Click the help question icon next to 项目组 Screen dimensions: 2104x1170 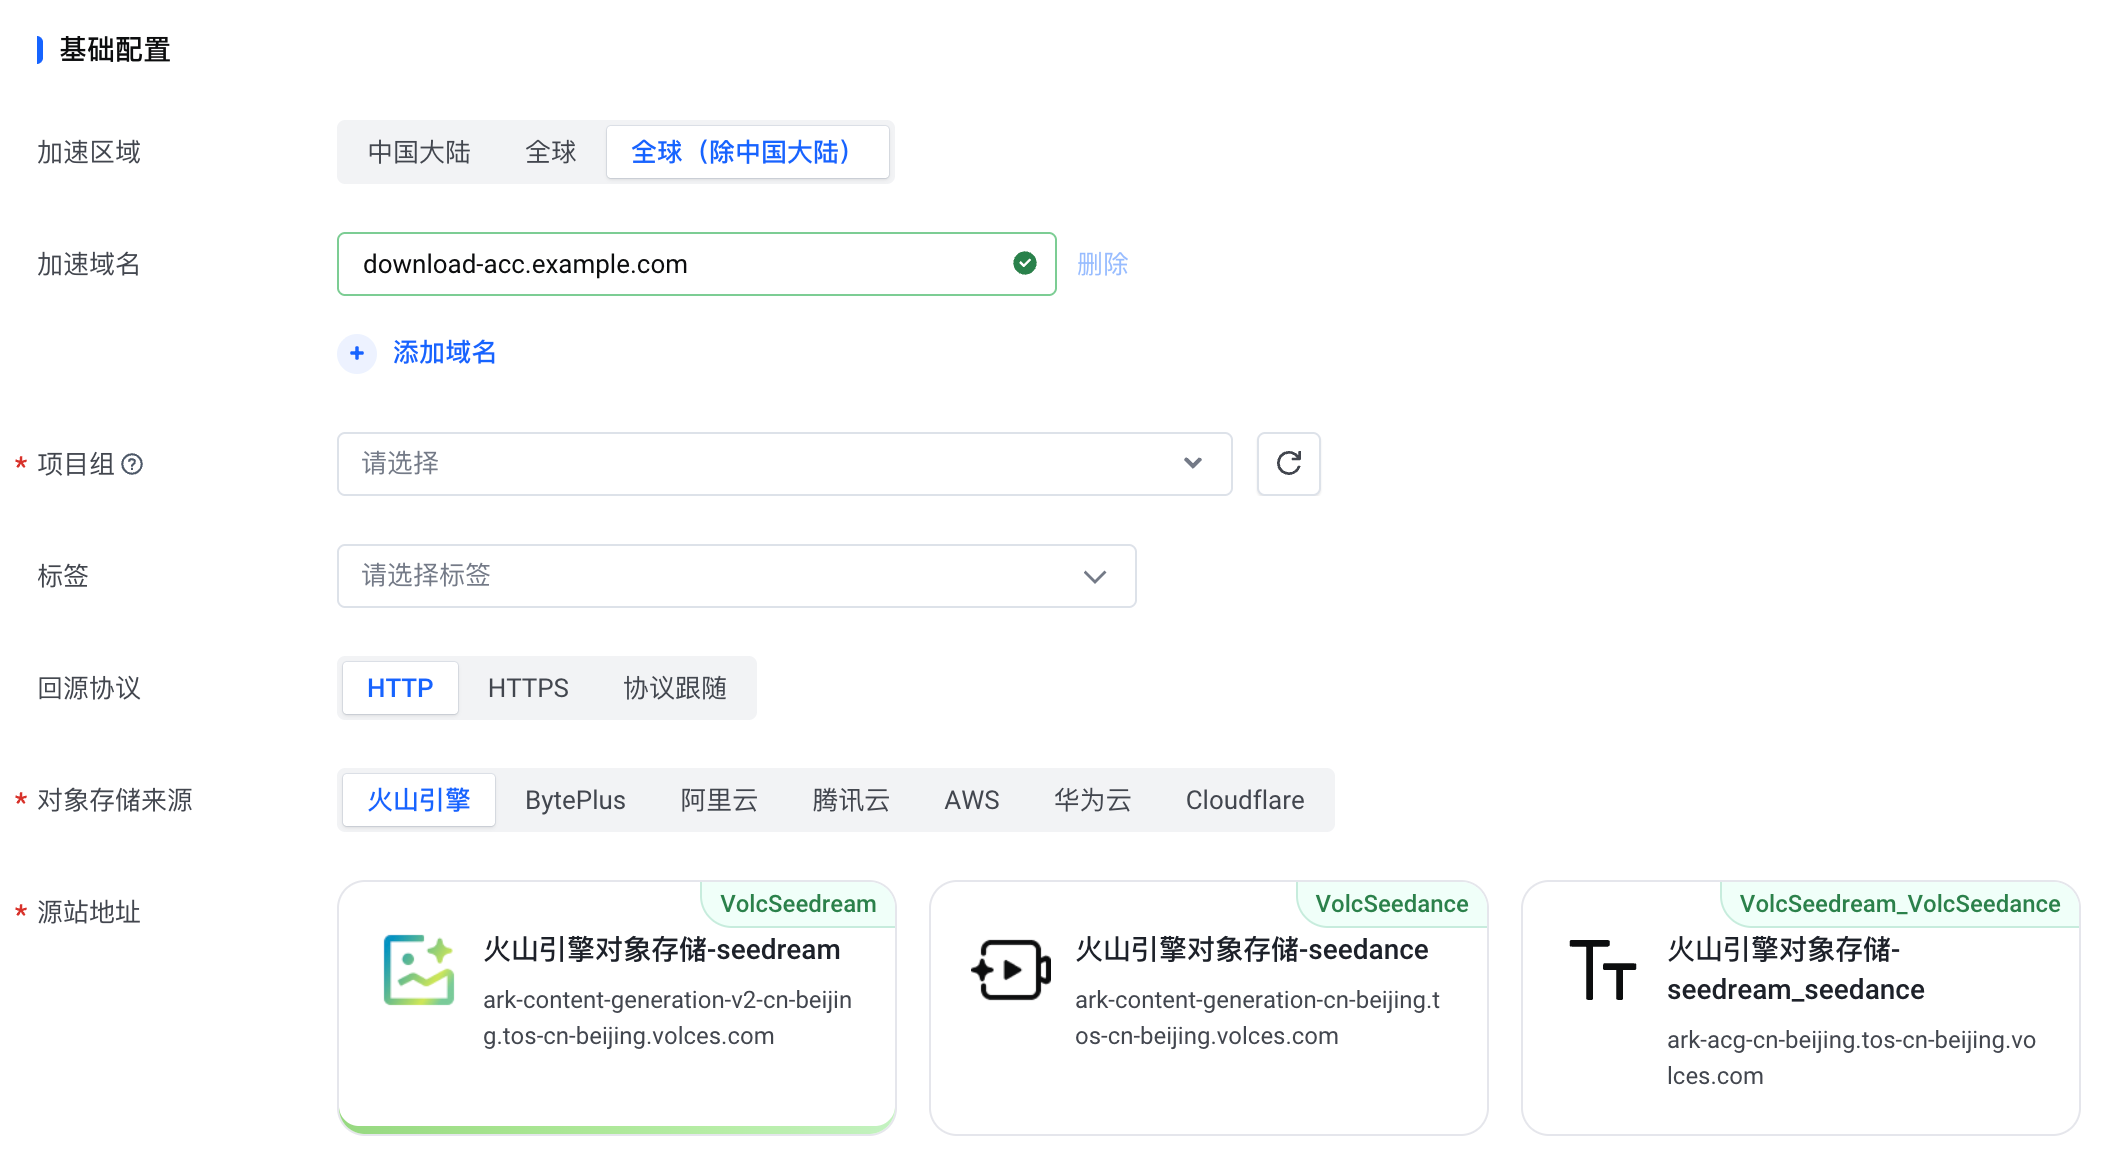[132, 464]
